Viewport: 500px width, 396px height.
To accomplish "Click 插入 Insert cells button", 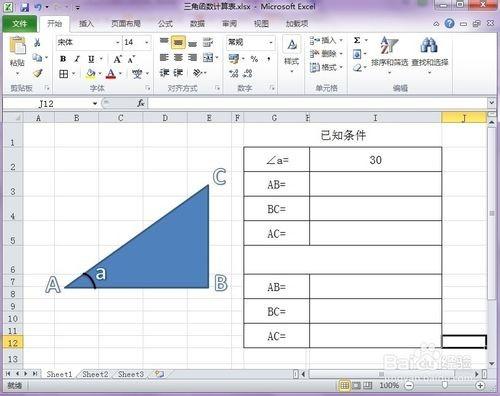I will (325, 40).
